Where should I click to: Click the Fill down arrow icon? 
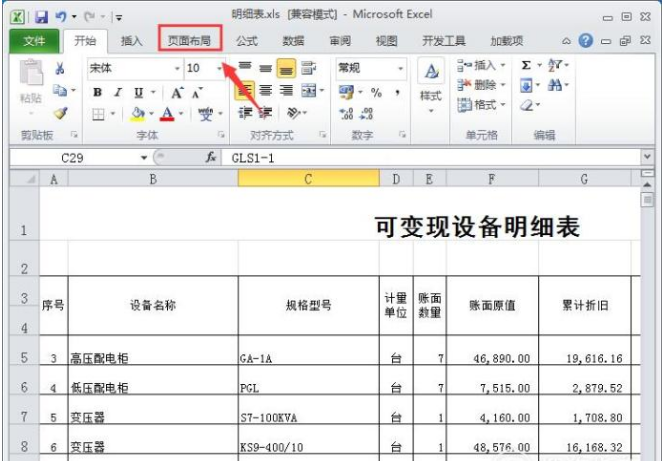click(526, 86)
